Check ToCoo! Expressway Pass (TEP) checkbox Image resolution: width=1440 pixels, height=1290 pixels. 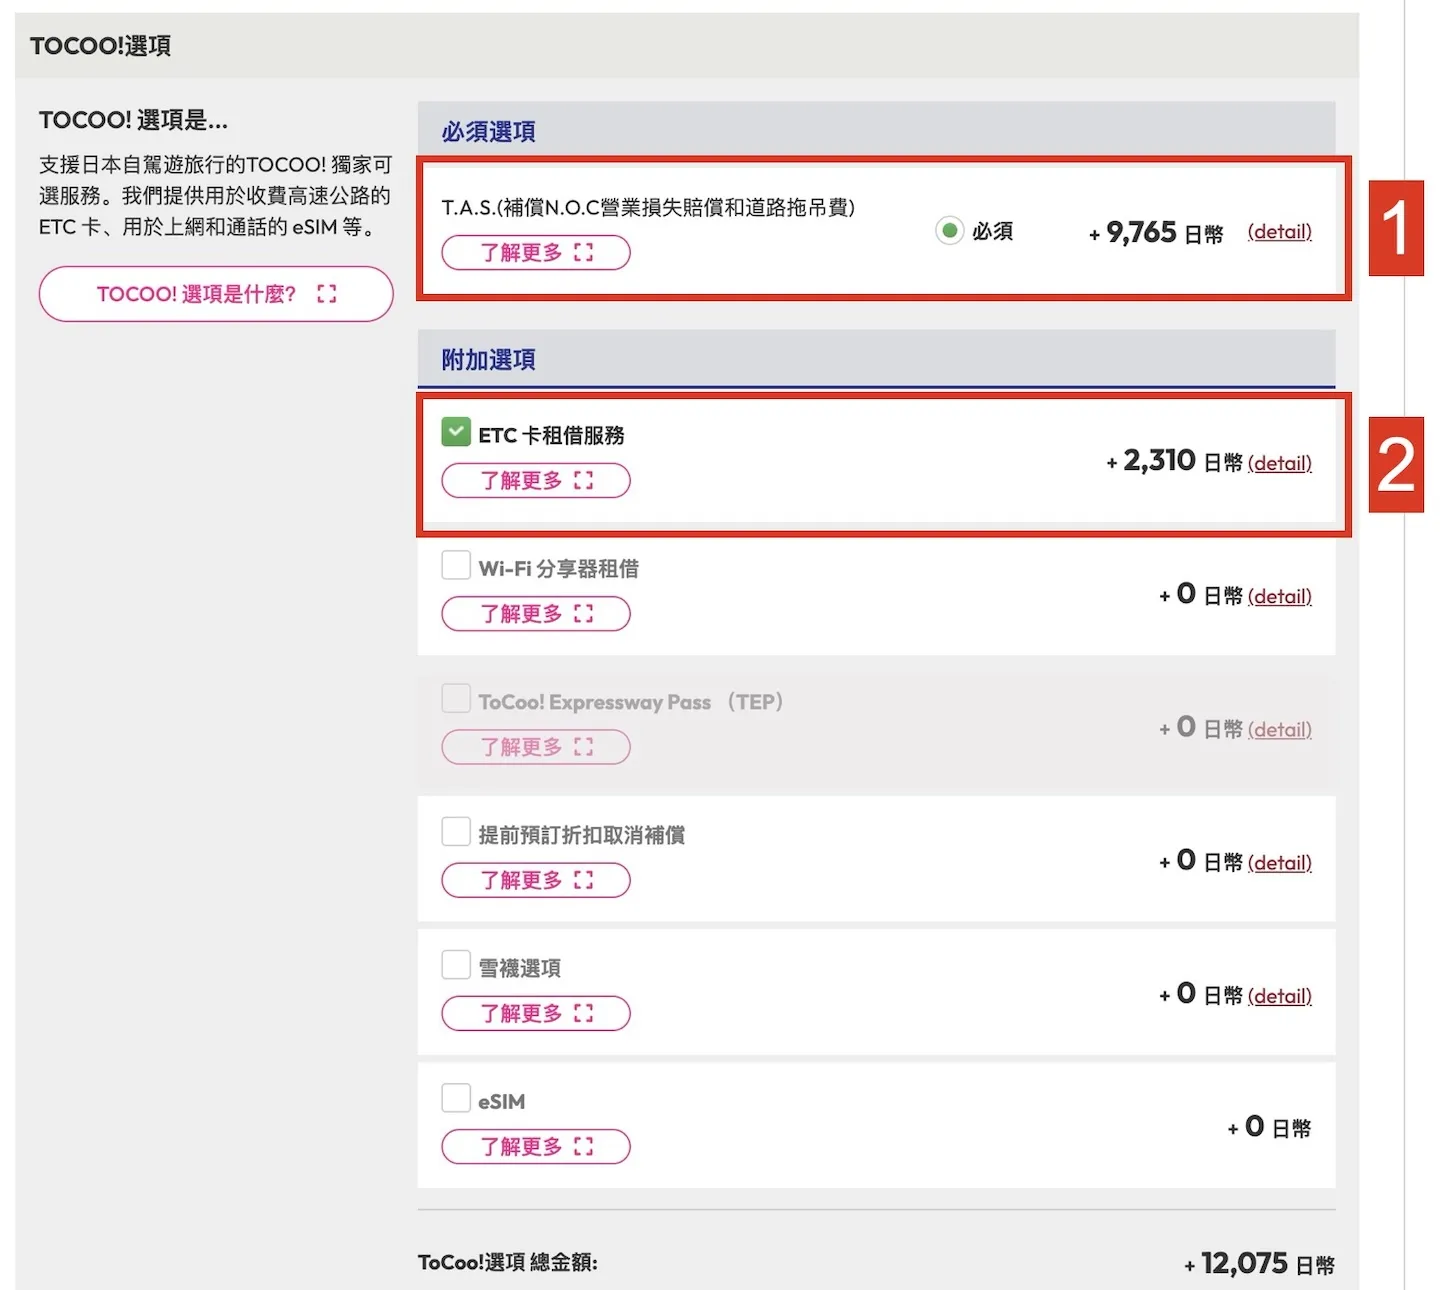coord(456,698)
